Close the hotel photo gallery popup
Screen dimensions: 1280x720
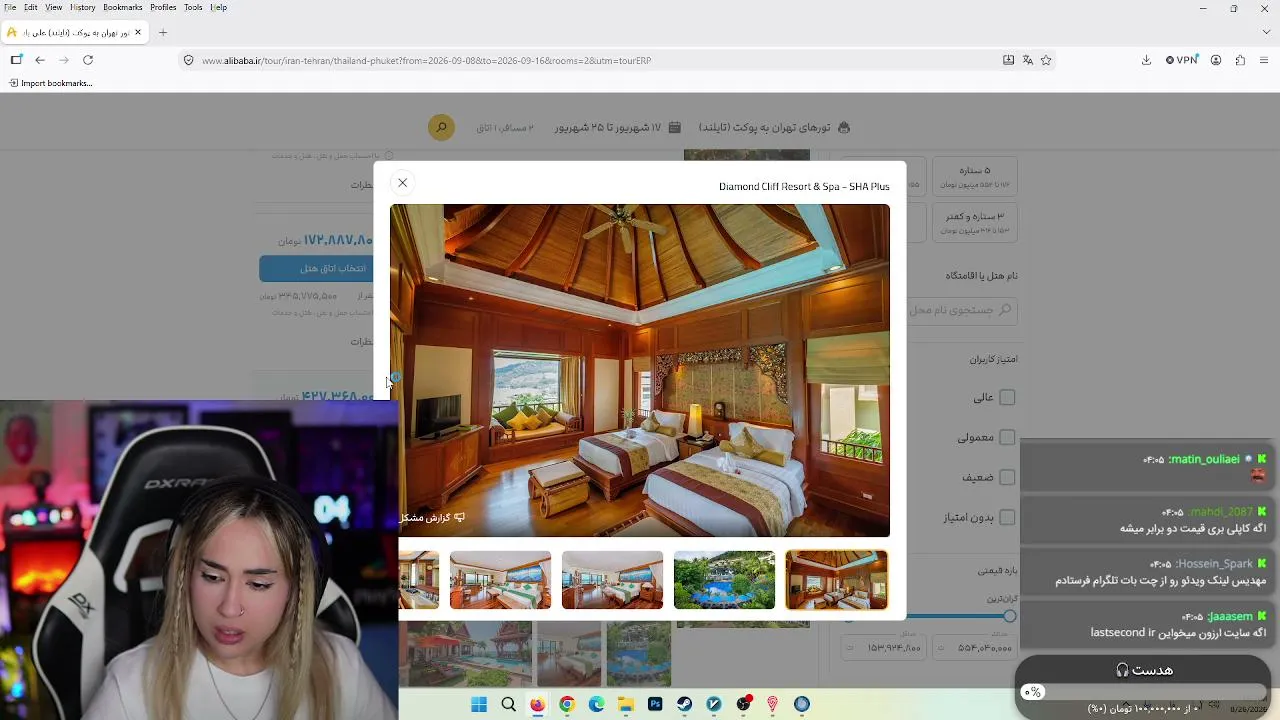(x=402, y=183)
